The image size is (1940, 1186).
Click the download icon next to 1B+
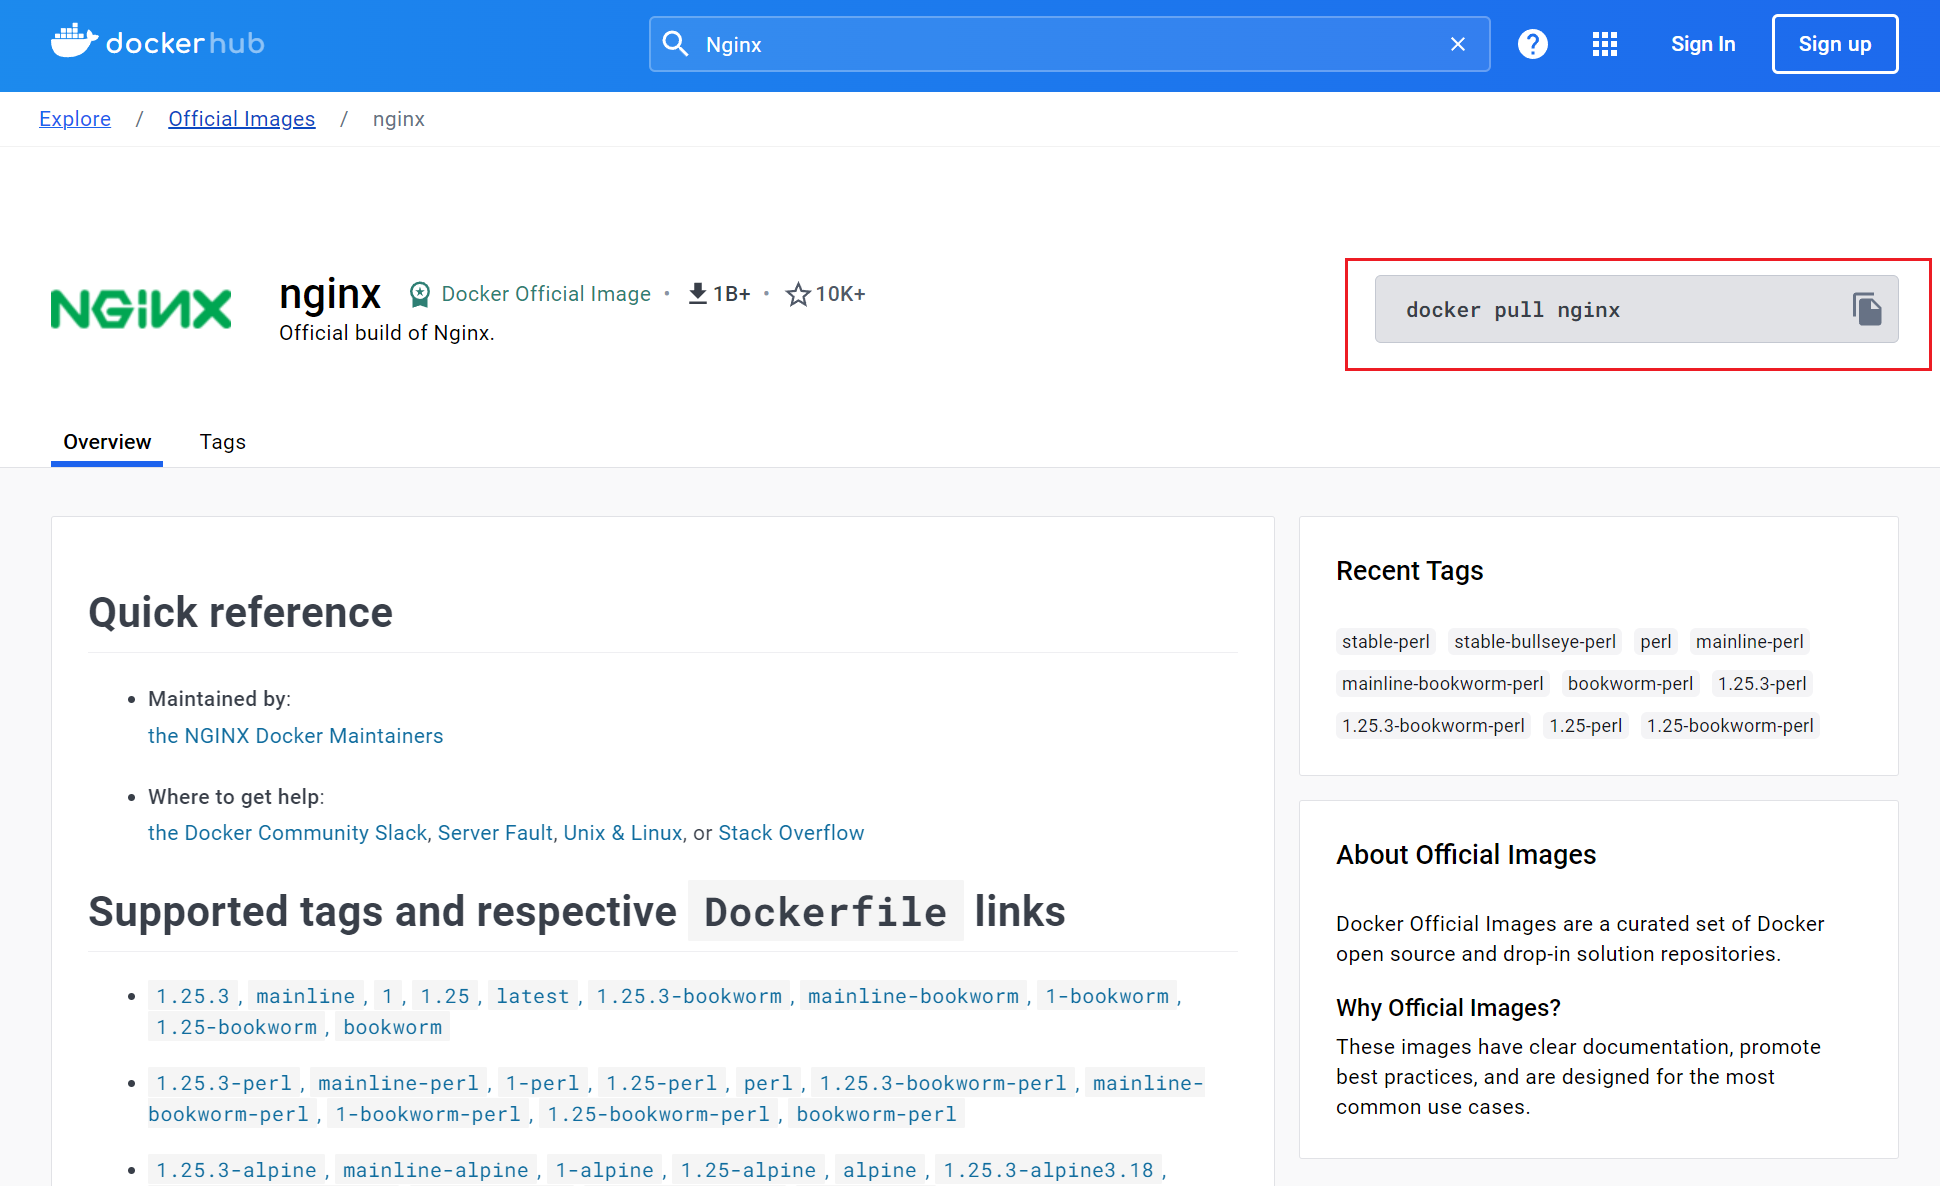coord(698,294)
